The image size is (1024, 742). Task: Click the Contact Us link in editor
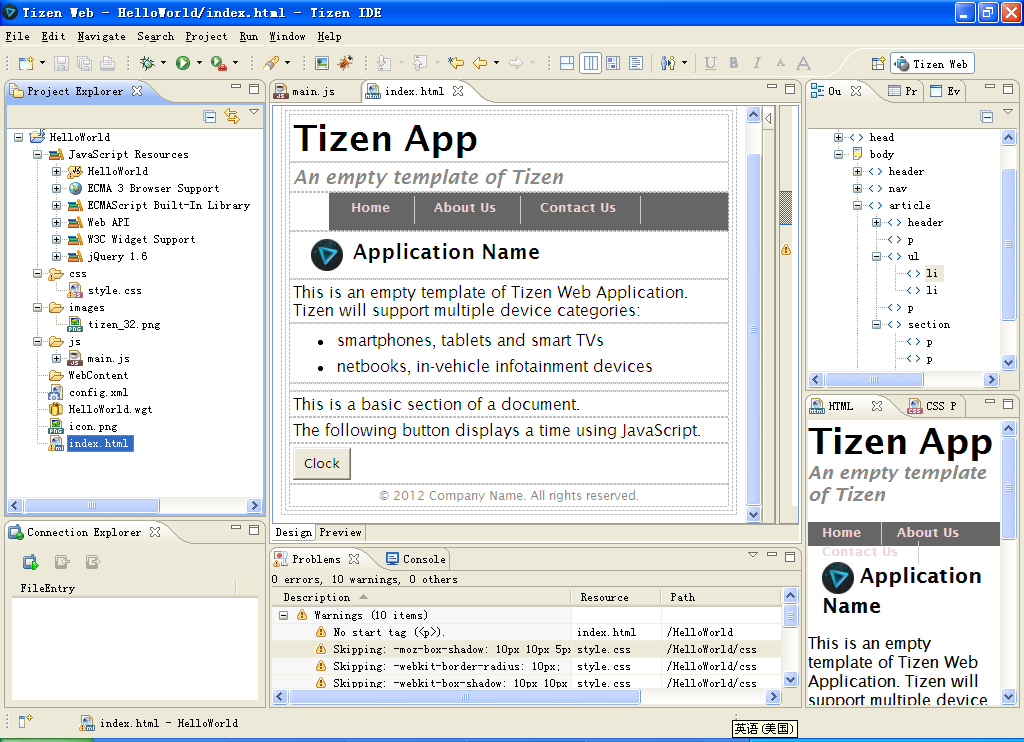tap(577, 208)
